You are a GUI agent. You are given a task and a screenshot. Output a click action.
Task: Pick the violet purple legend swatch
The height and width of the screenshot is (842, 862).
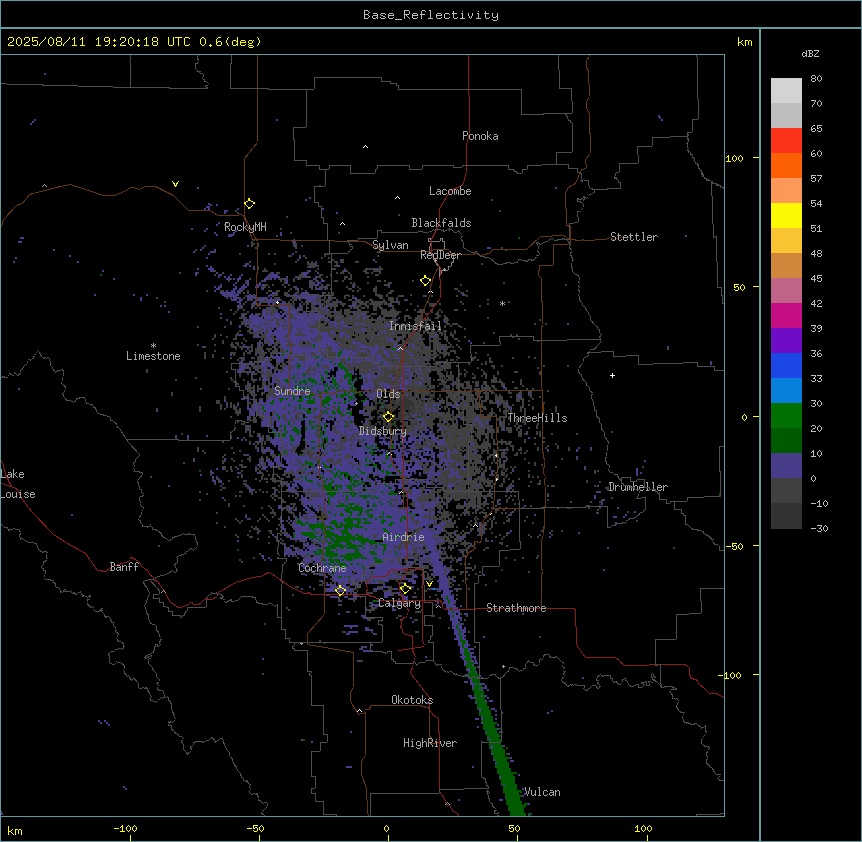[x=786, y=341]
